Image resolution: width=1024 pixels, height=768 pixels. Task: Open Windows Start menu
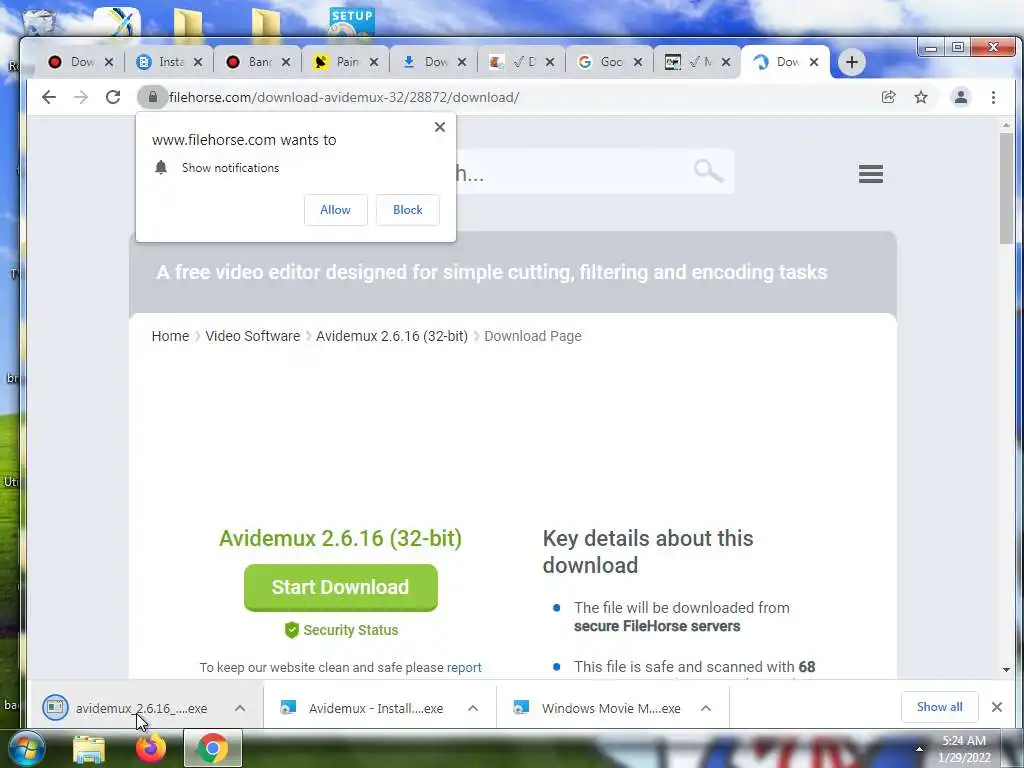click(x=26, y=748)
